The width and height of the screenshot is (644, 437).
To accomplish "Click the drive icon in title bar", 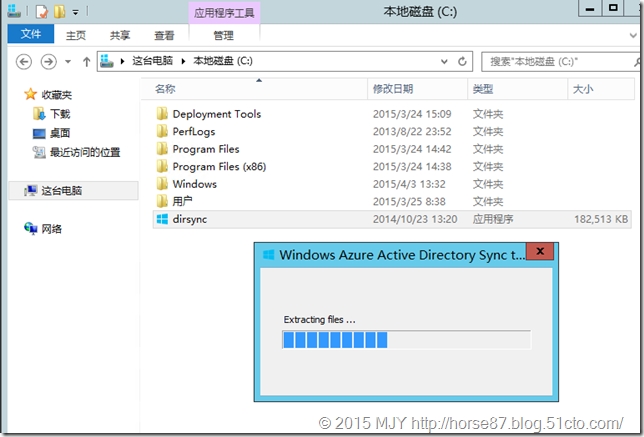I will [14, 11].
